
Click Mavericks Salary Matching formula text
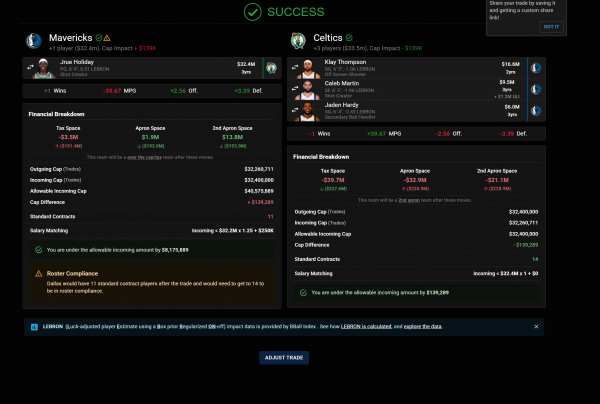coord(233,231)
